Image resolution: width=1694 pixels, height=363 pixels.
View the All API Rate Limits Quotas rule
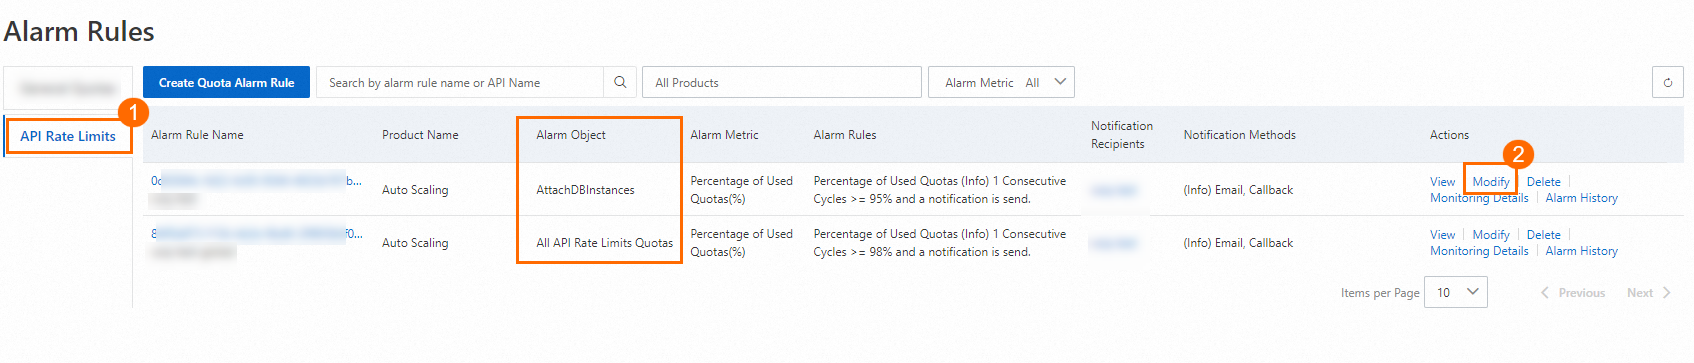point(1442,235)
